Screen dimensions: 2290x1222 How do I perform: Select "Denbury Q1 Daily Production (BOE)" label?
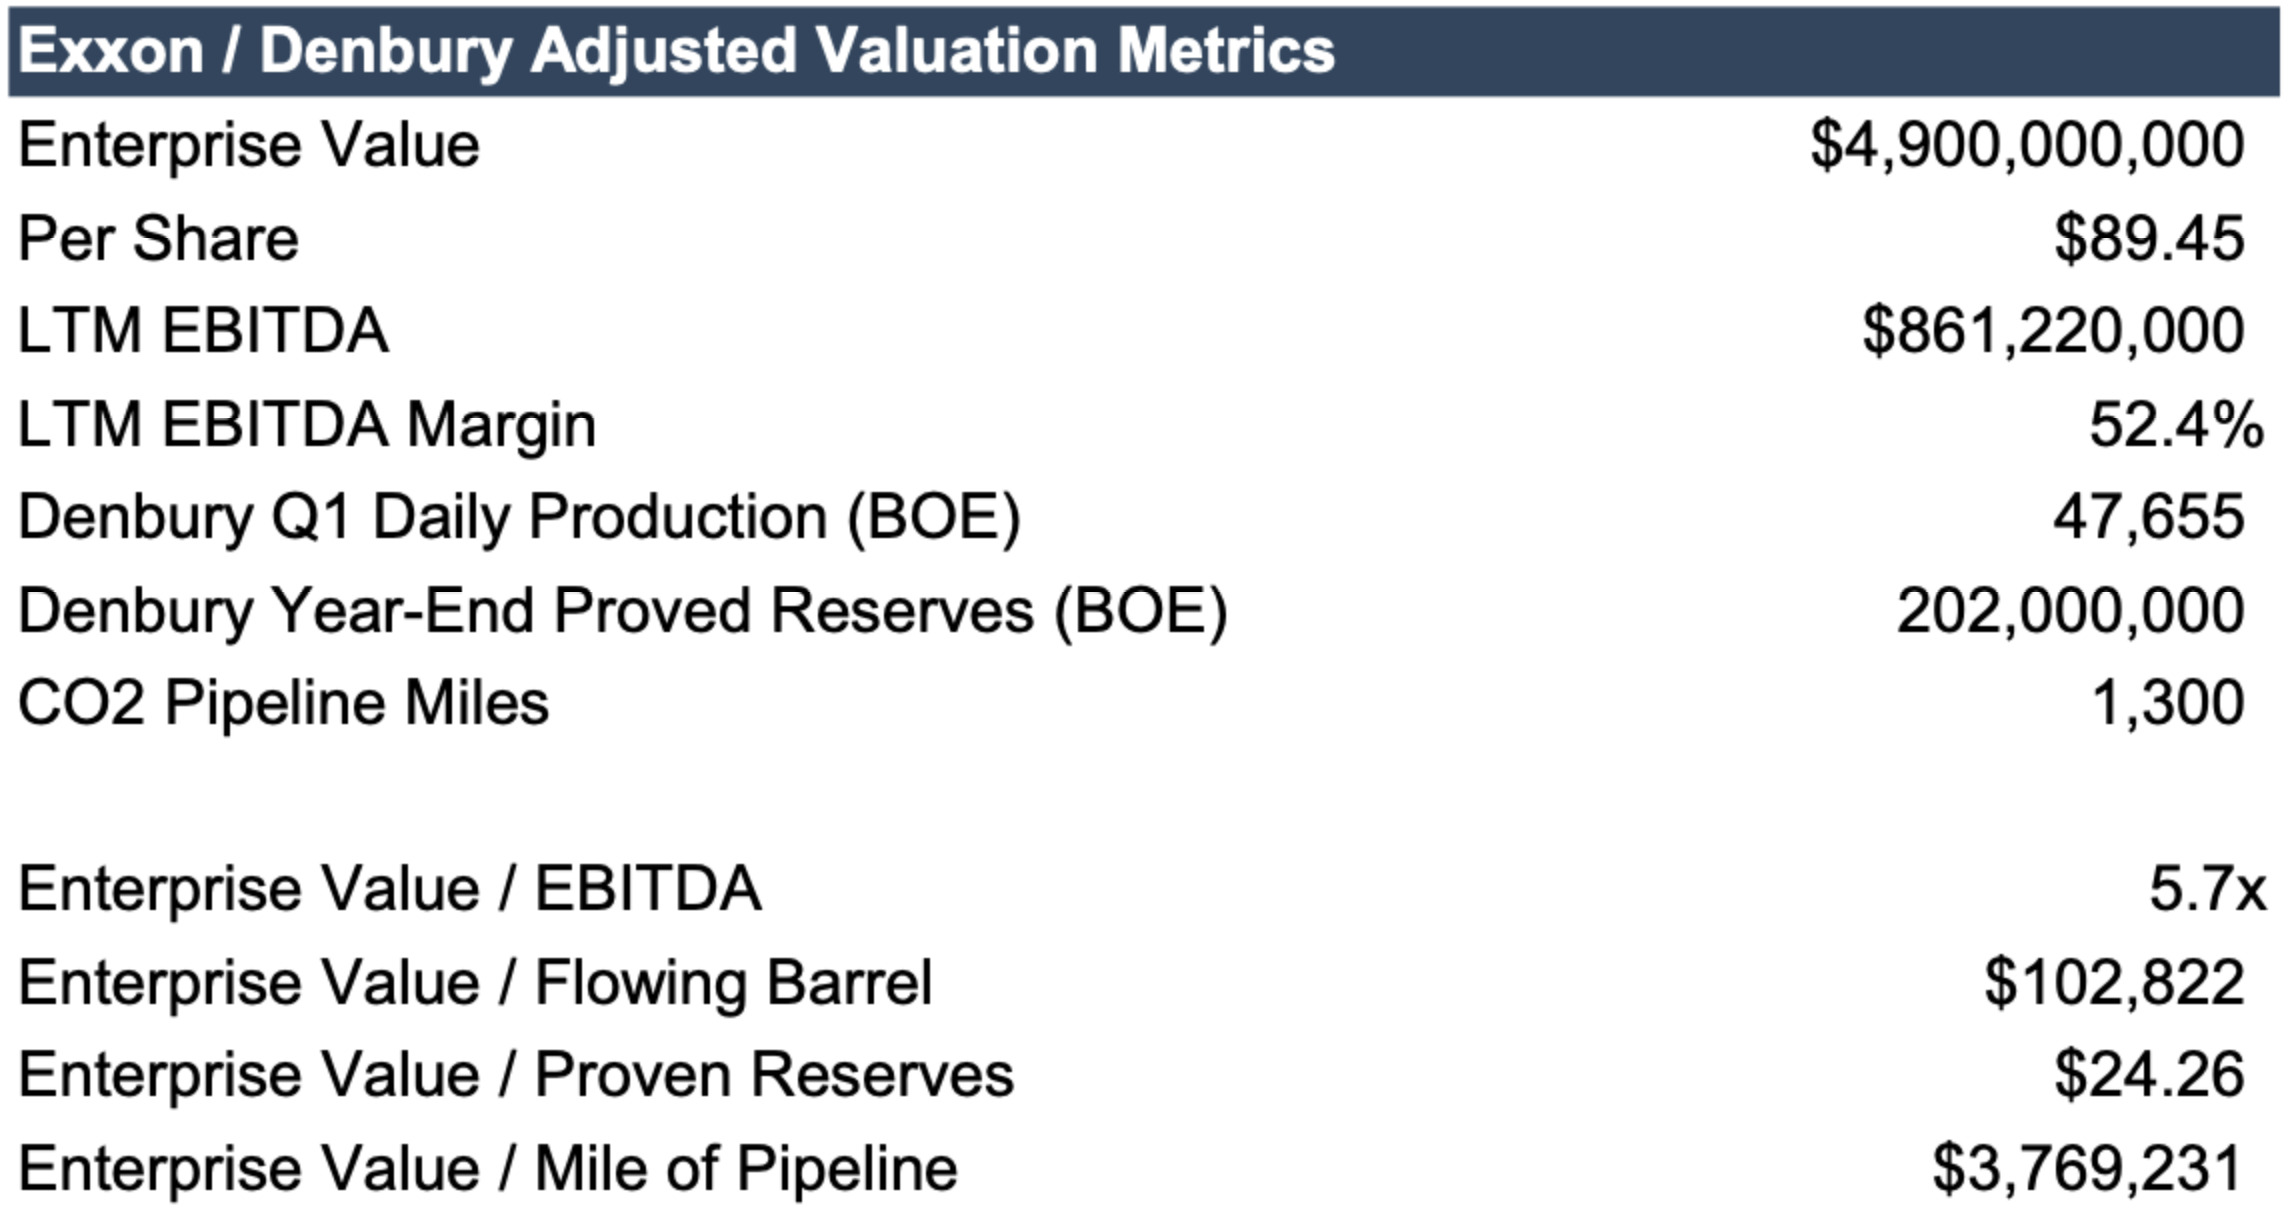point(520,518)
